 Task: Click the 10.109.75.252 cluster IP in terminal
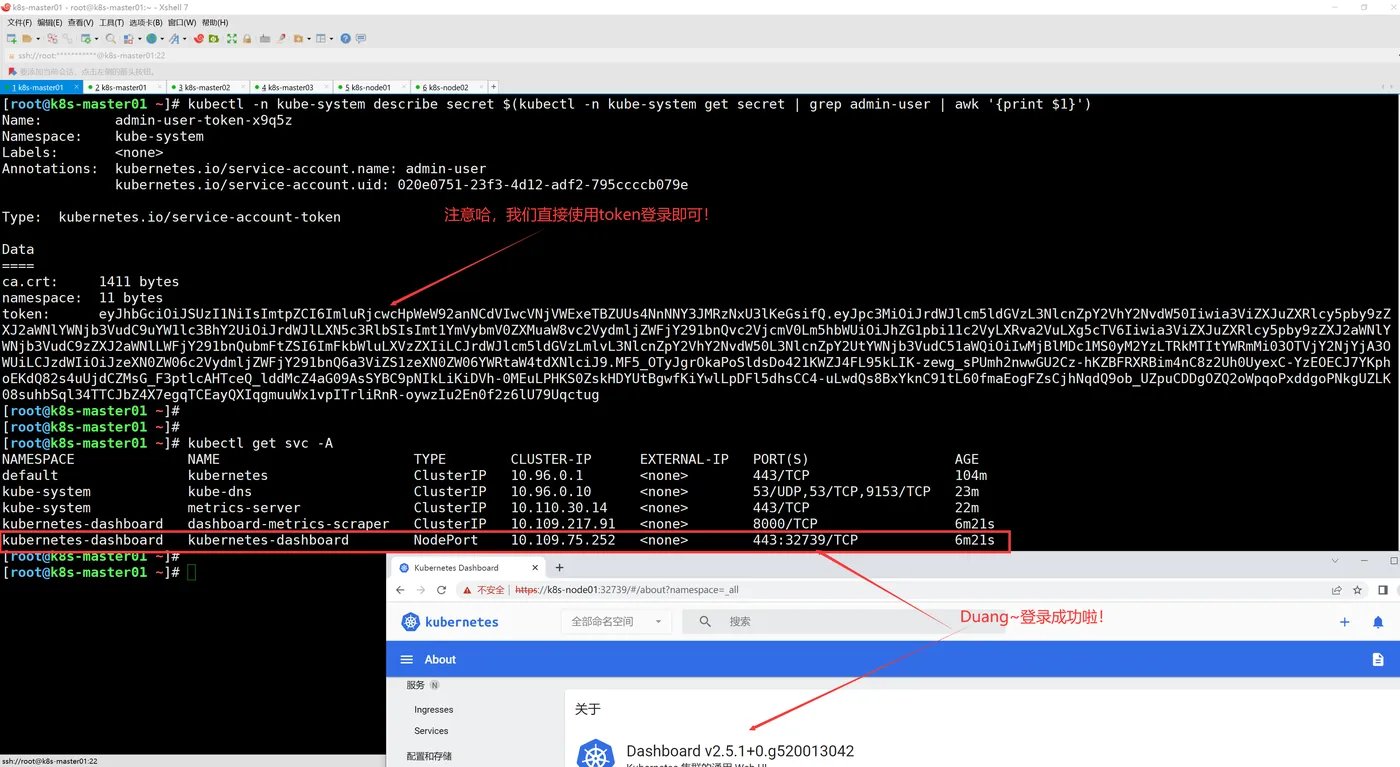[x=563, y=540]
